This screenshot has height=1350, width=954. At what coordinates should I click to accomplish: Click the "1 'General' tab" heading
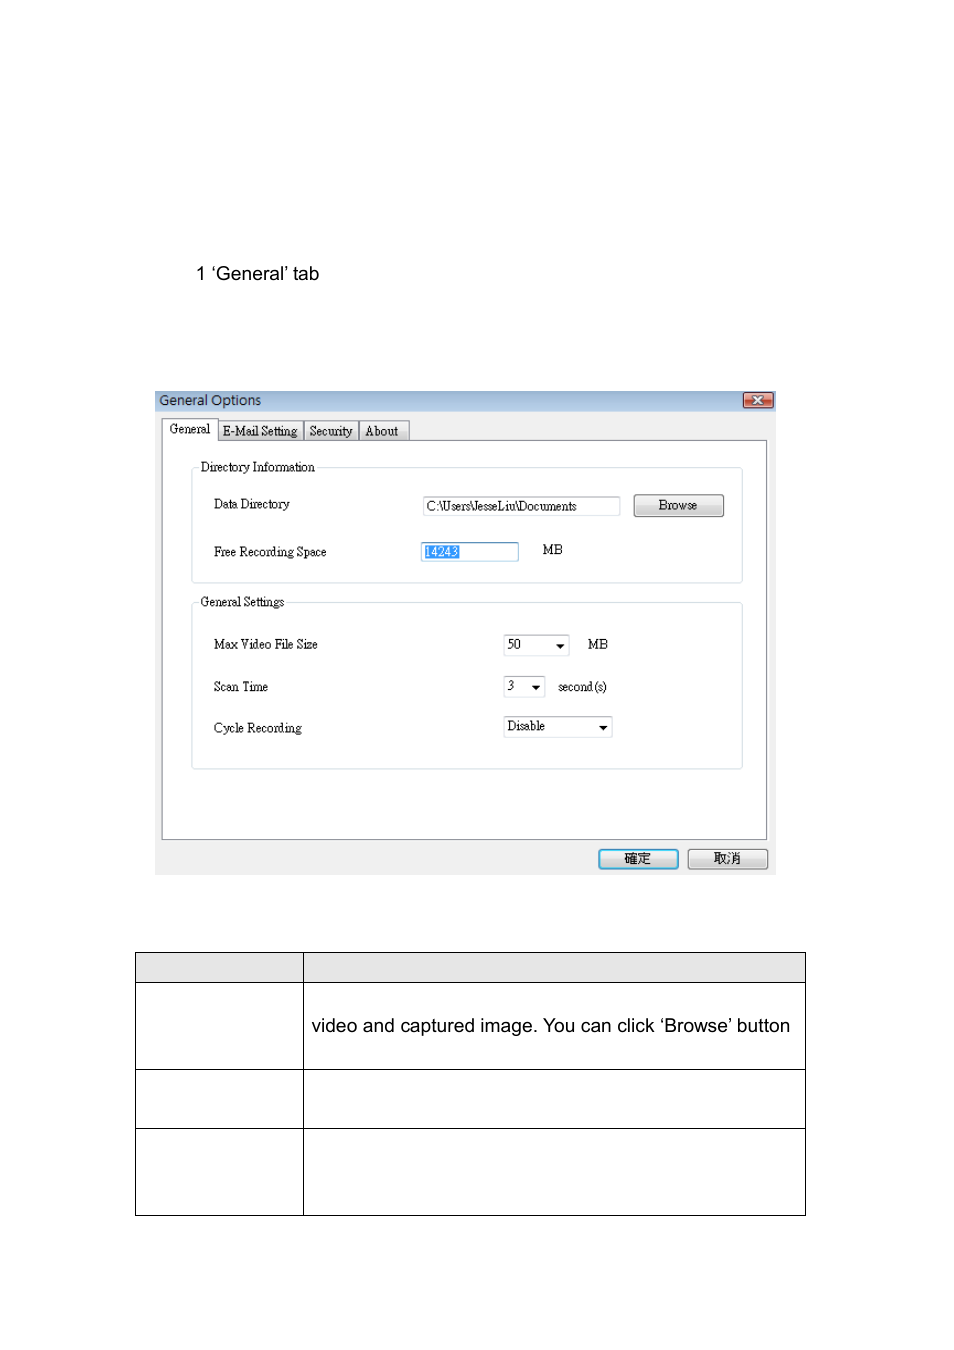258,274
